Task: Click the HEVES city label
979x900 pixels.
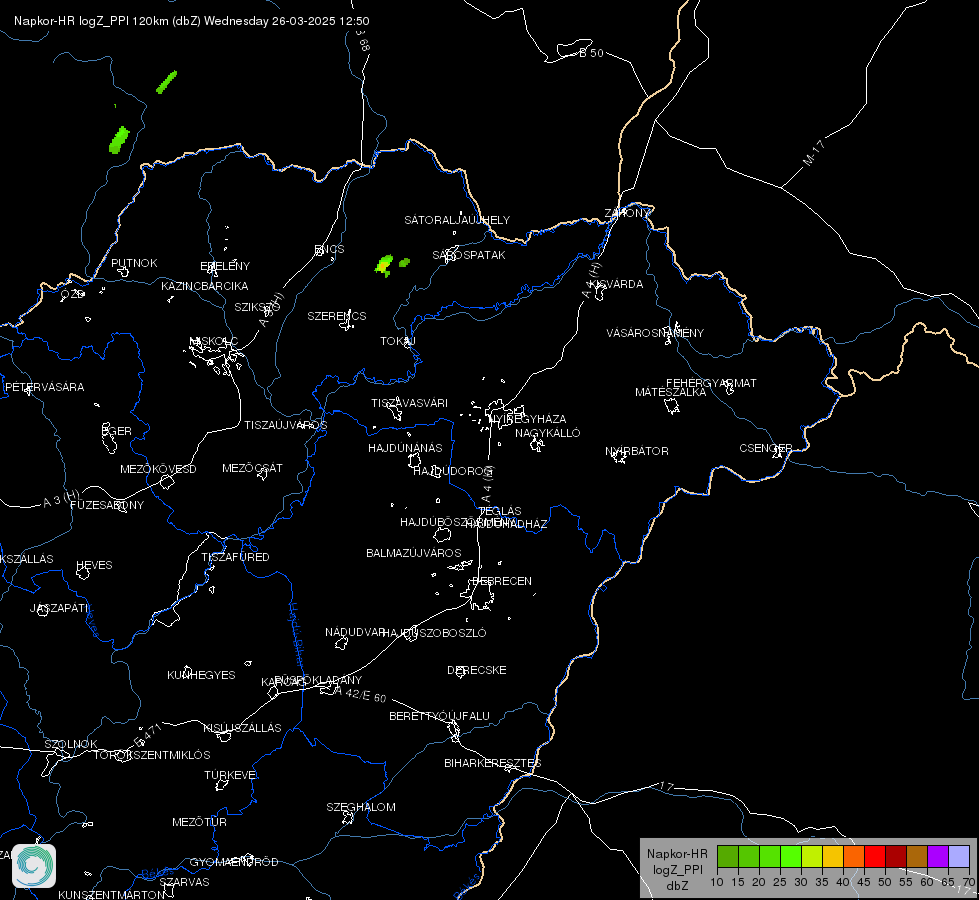Action: (x=94, y=565)
